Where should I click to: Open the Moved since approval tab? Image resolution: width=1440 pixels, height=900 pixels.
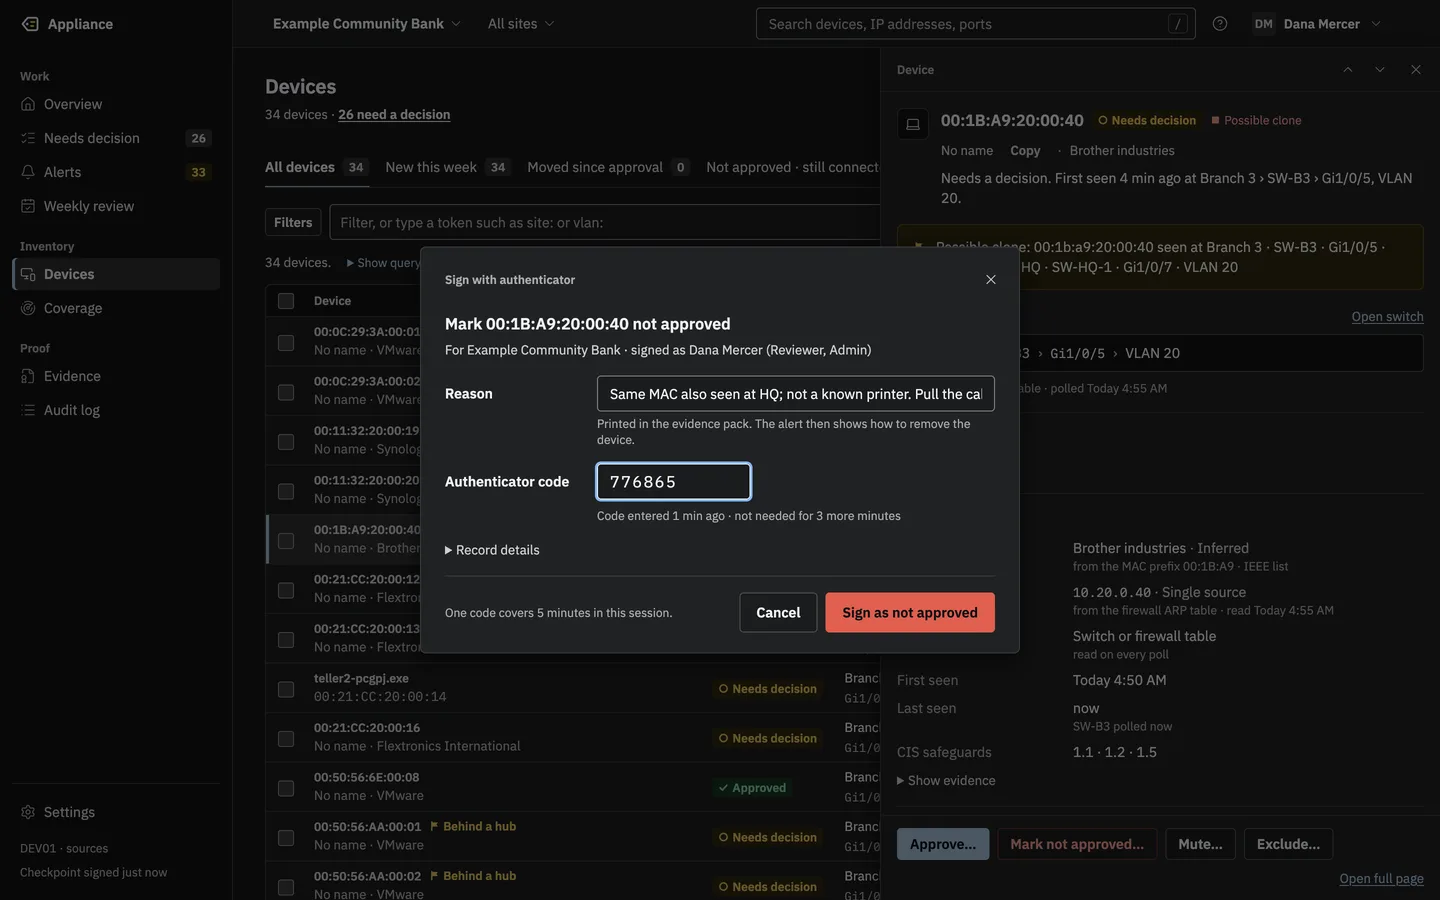pyautogui.click(x=608, y=167)
